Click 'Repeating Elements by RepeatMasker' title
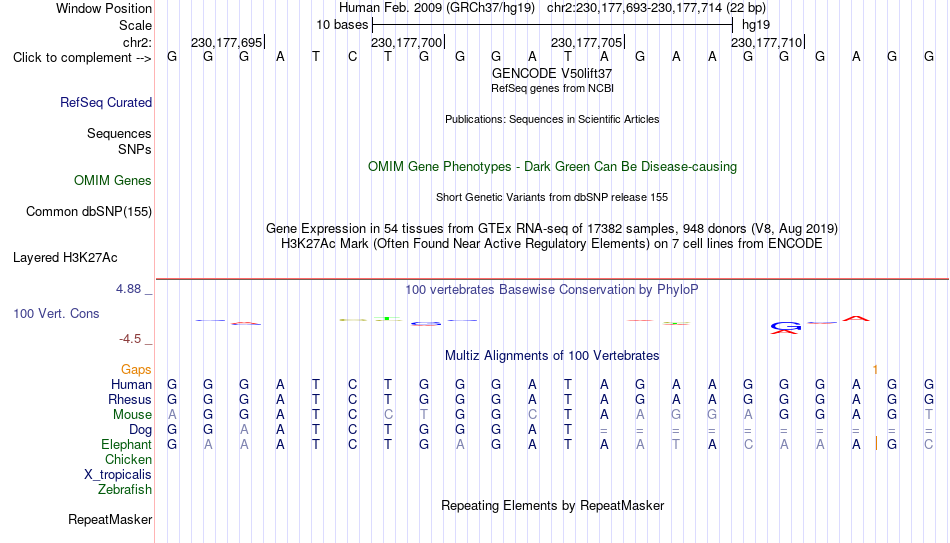The image size is (950, 543). tap(552, 505)
